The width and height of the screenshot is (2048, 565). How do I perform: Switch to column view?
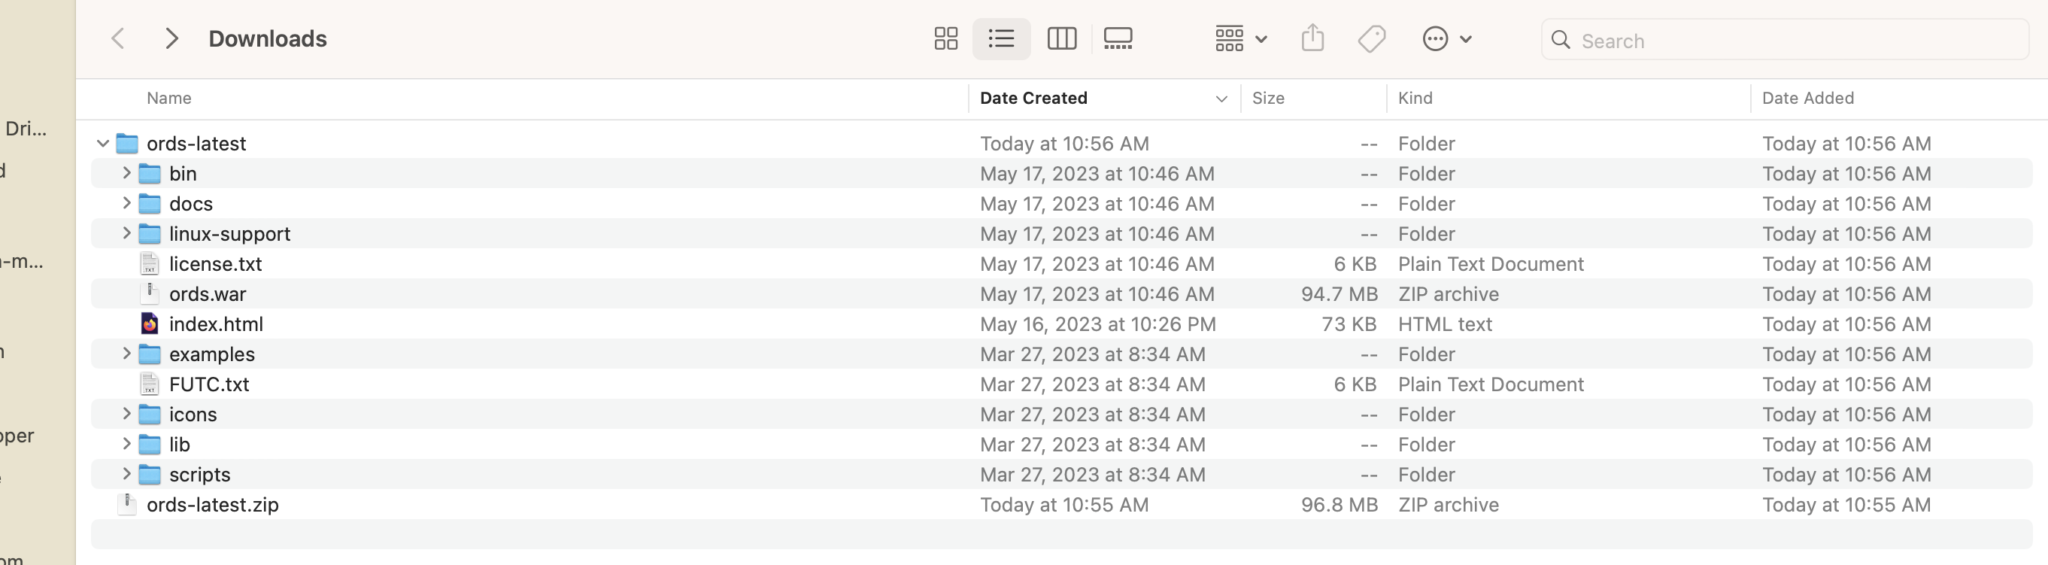[x=1061, y=39]
